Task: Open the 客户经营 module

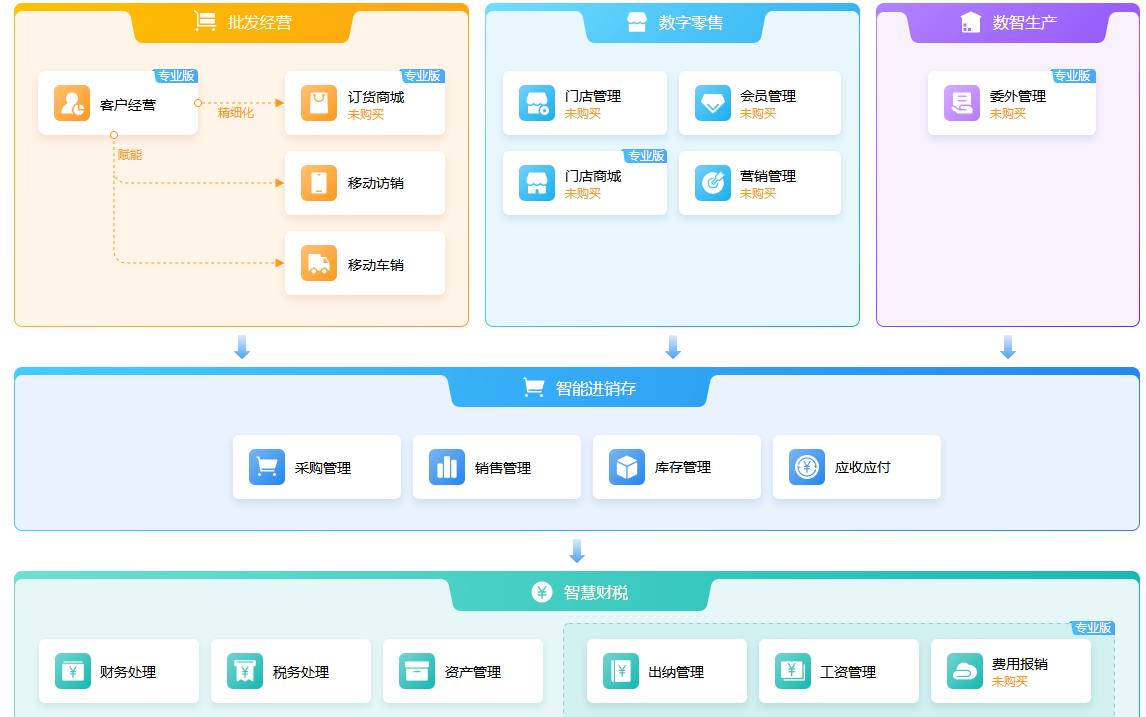Action: click(x=118, y=103)
